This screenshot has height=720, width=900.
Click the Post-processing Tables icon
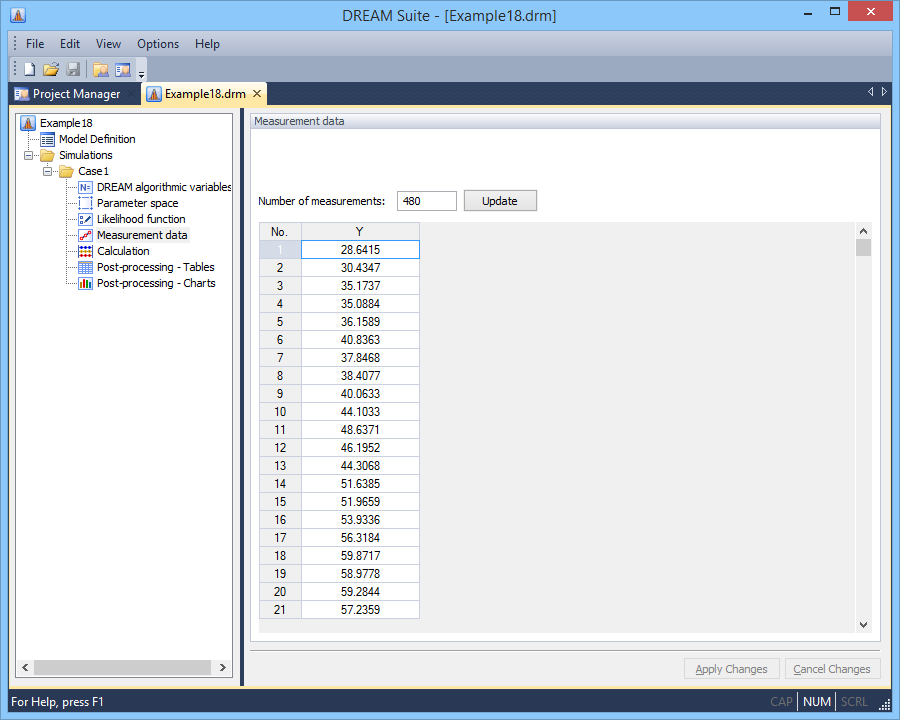click(x=86, y=267)
